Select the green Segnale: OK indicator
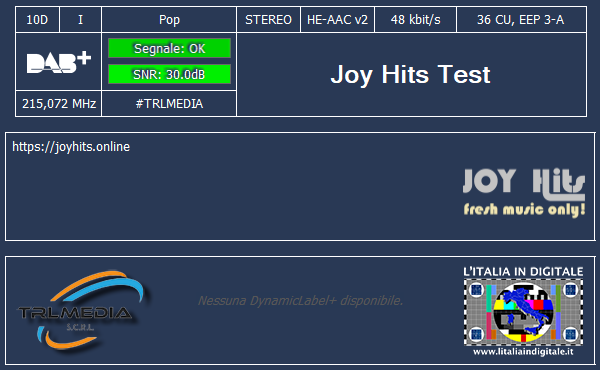 click(x=170, y=48)
